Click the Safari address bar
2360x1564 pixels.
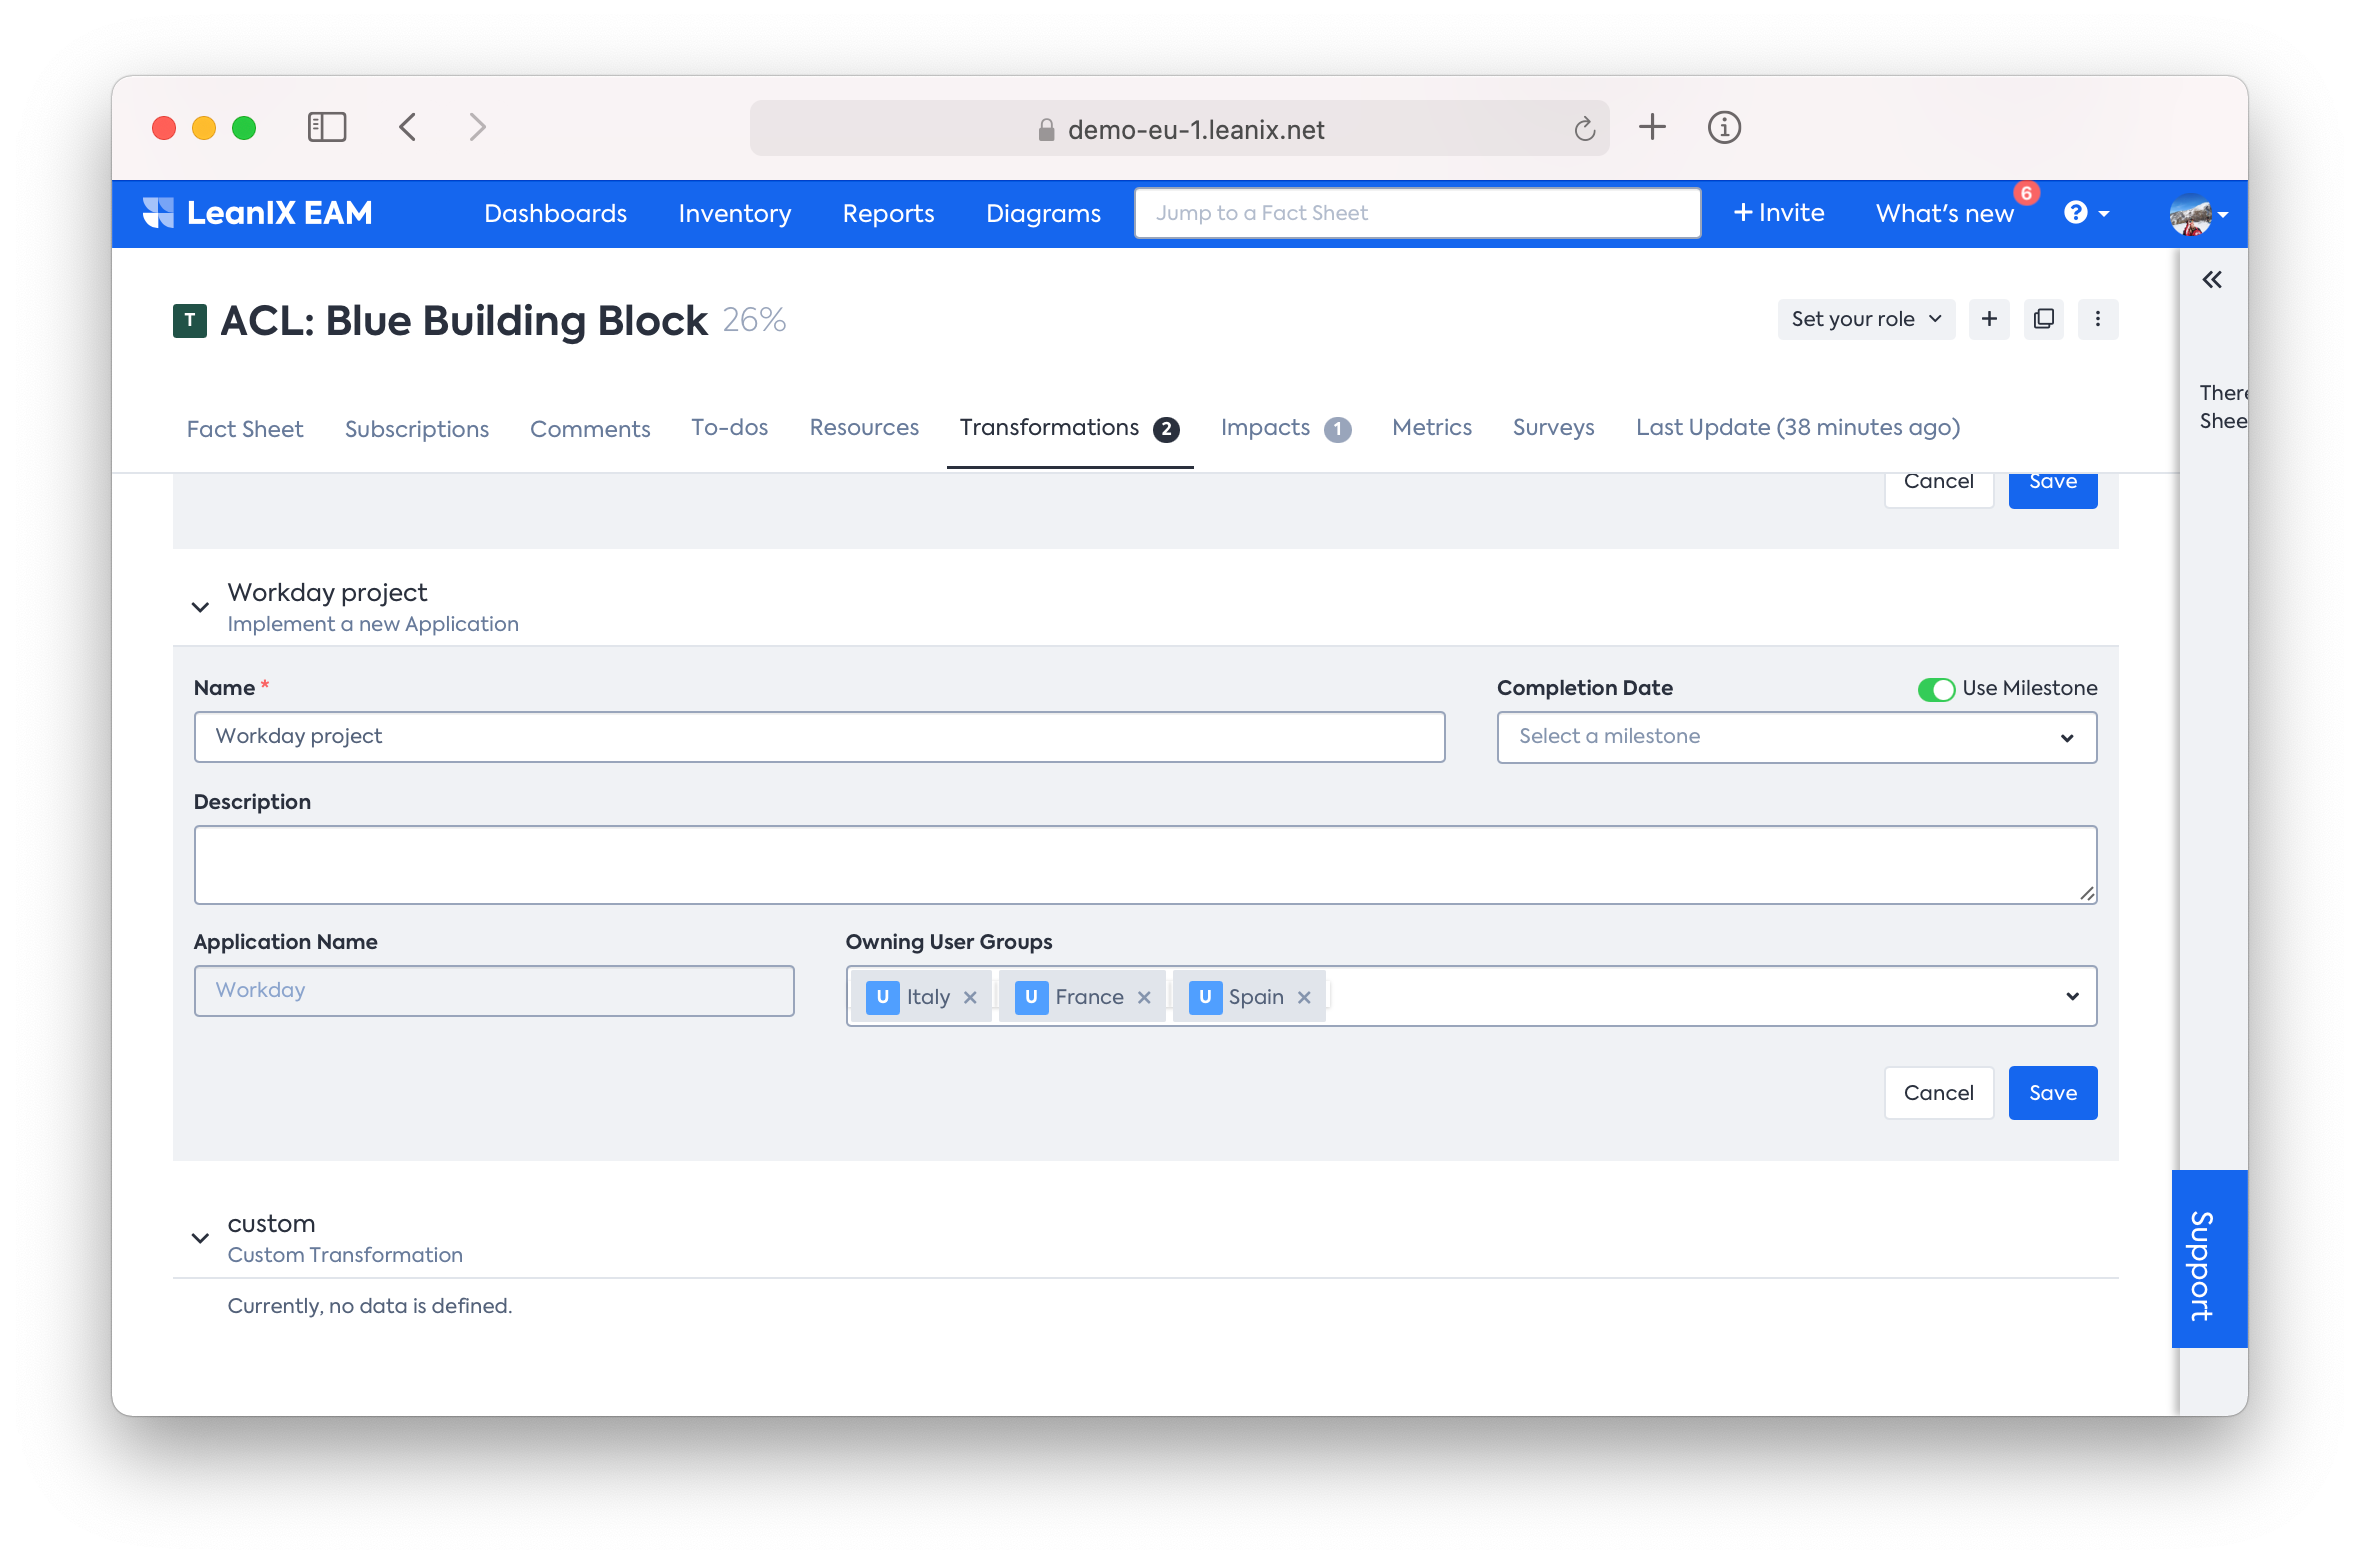click(x=1179, y=129)
